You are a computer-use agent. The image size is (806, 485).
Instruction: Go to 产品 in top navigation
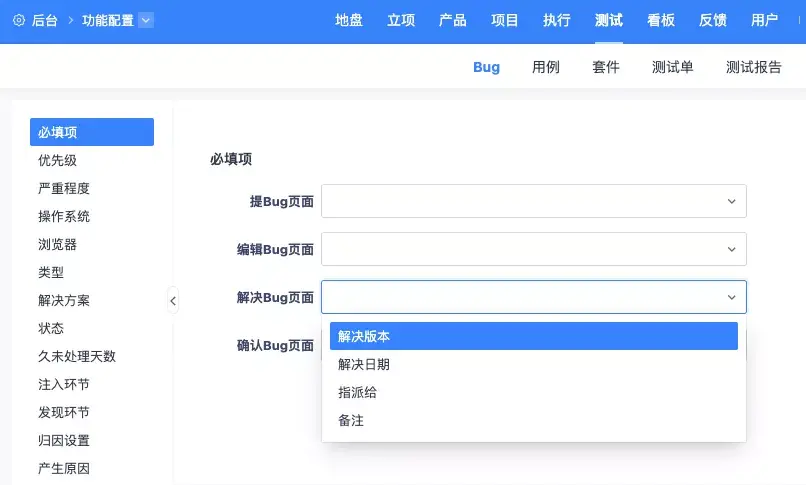point(452,21)
